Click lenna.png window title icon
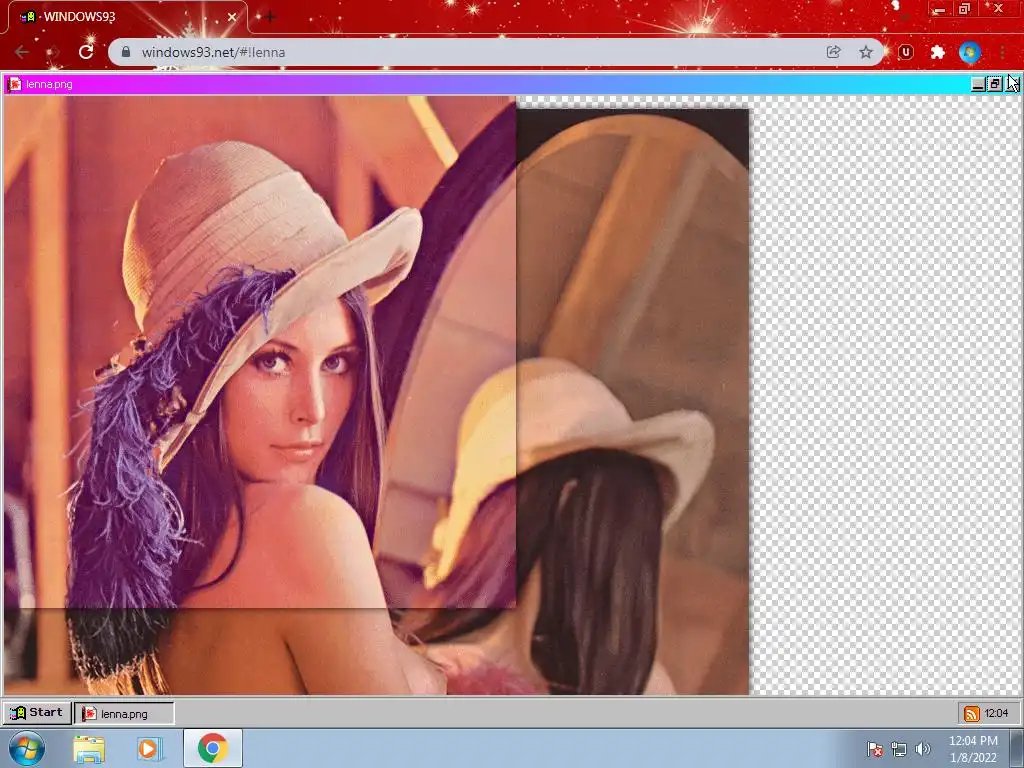 [x=14, y=84]
